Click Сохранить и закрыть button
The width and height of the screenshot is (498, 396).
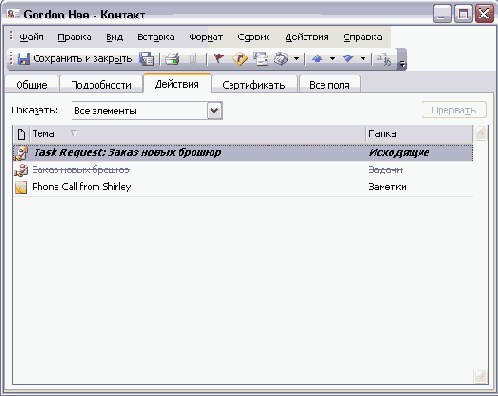[75, 59]
